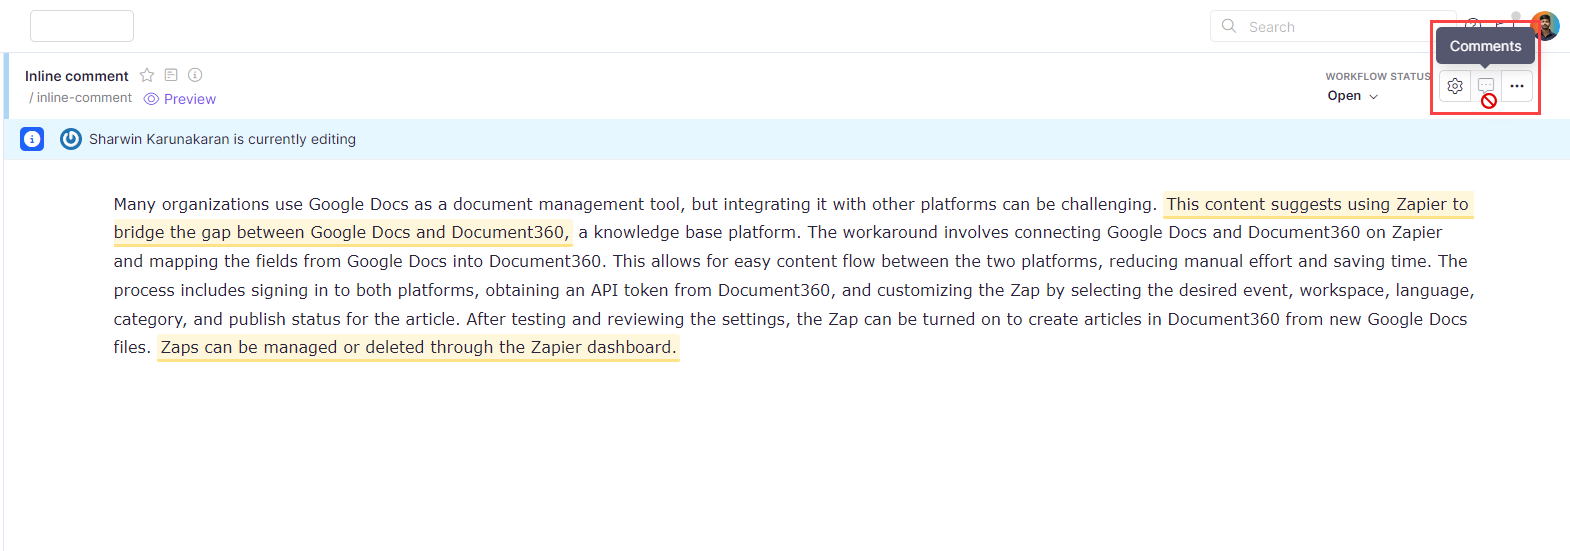Open the user profile avatar

pyautogui.click(x=1545, y=25)
